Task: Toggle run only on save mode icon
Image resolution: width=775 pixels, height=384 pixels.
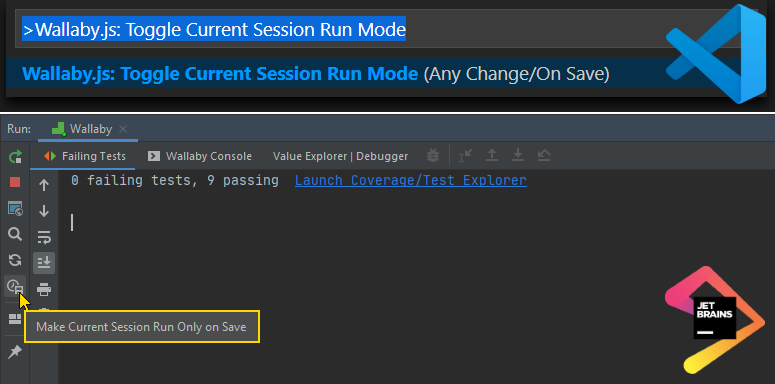Action: point(15,287)
